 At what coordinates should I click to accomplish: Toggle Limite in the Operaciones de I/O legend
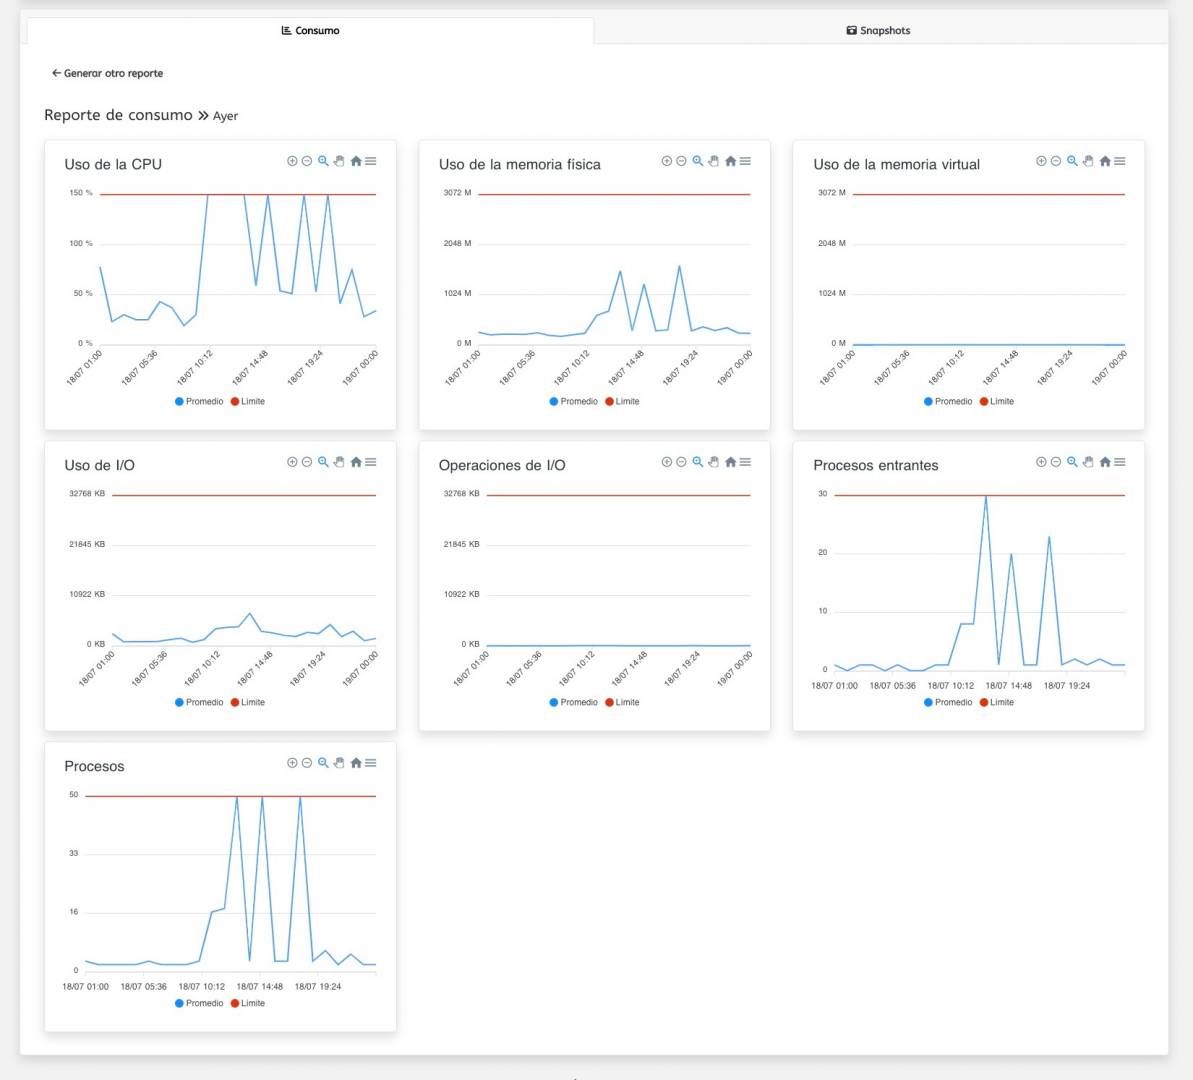622,702
